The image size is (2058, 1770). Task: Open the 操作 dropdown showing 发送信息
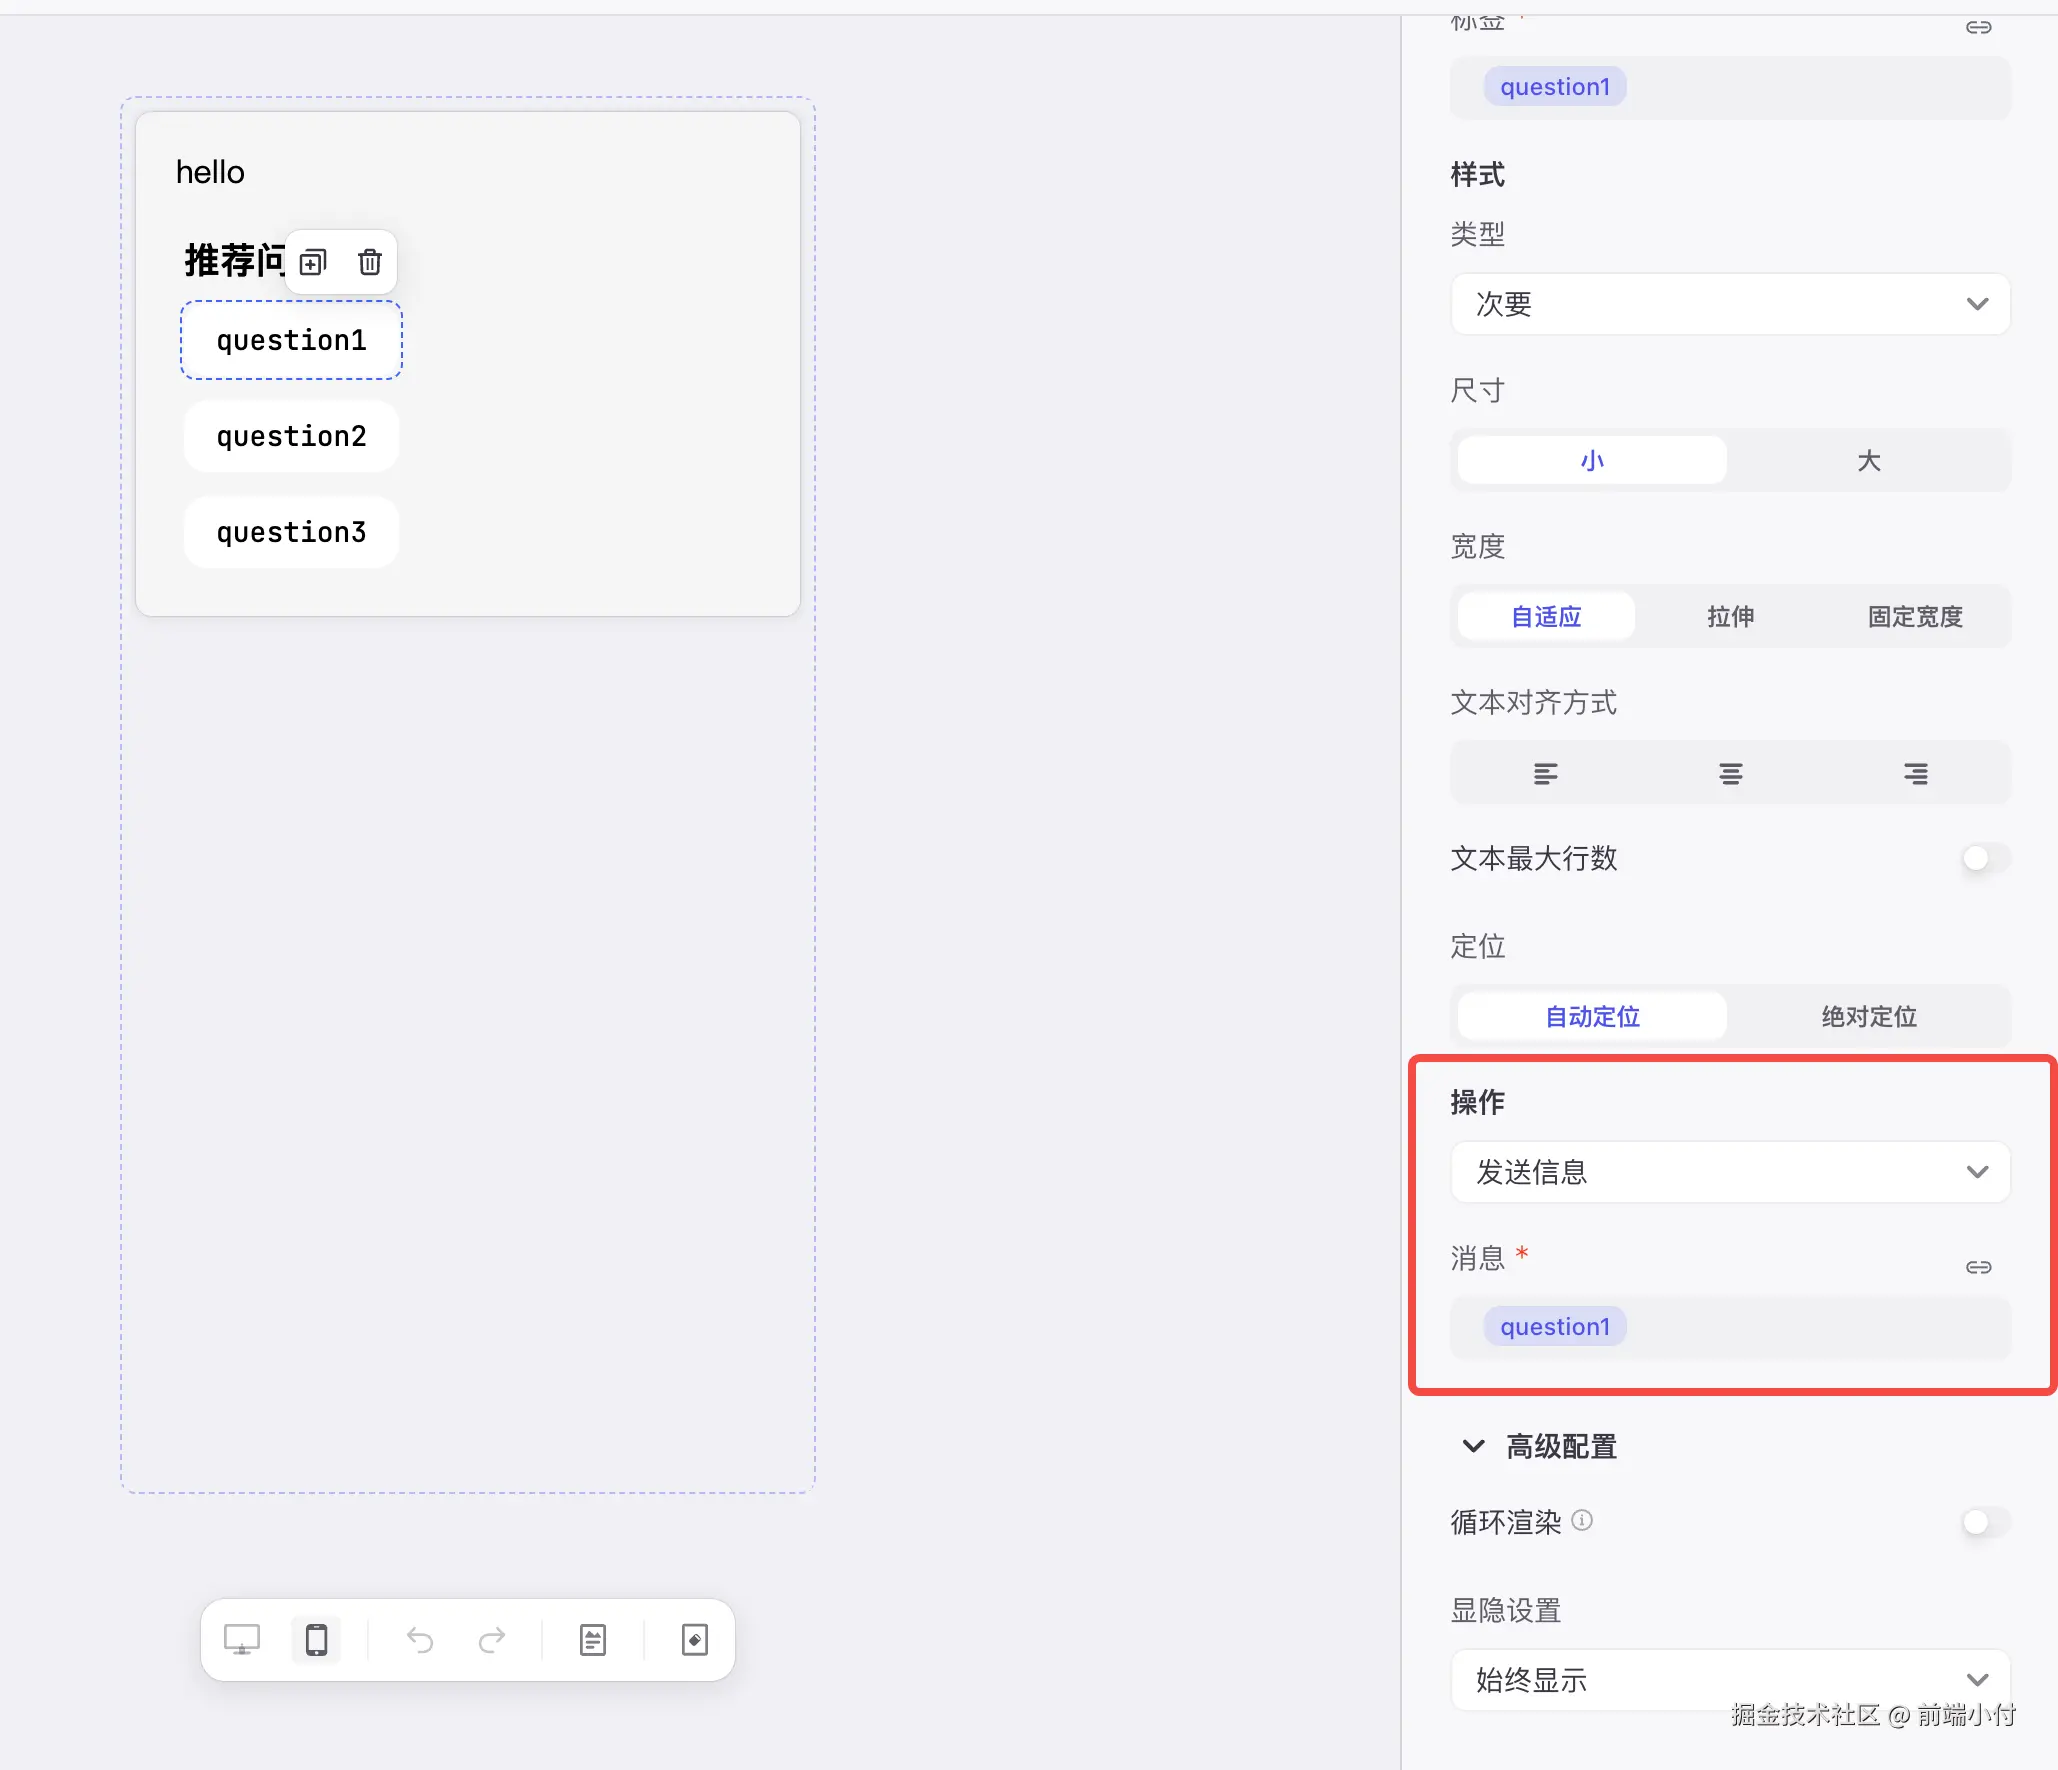pyautogui.click(x=1730, y=1172)
